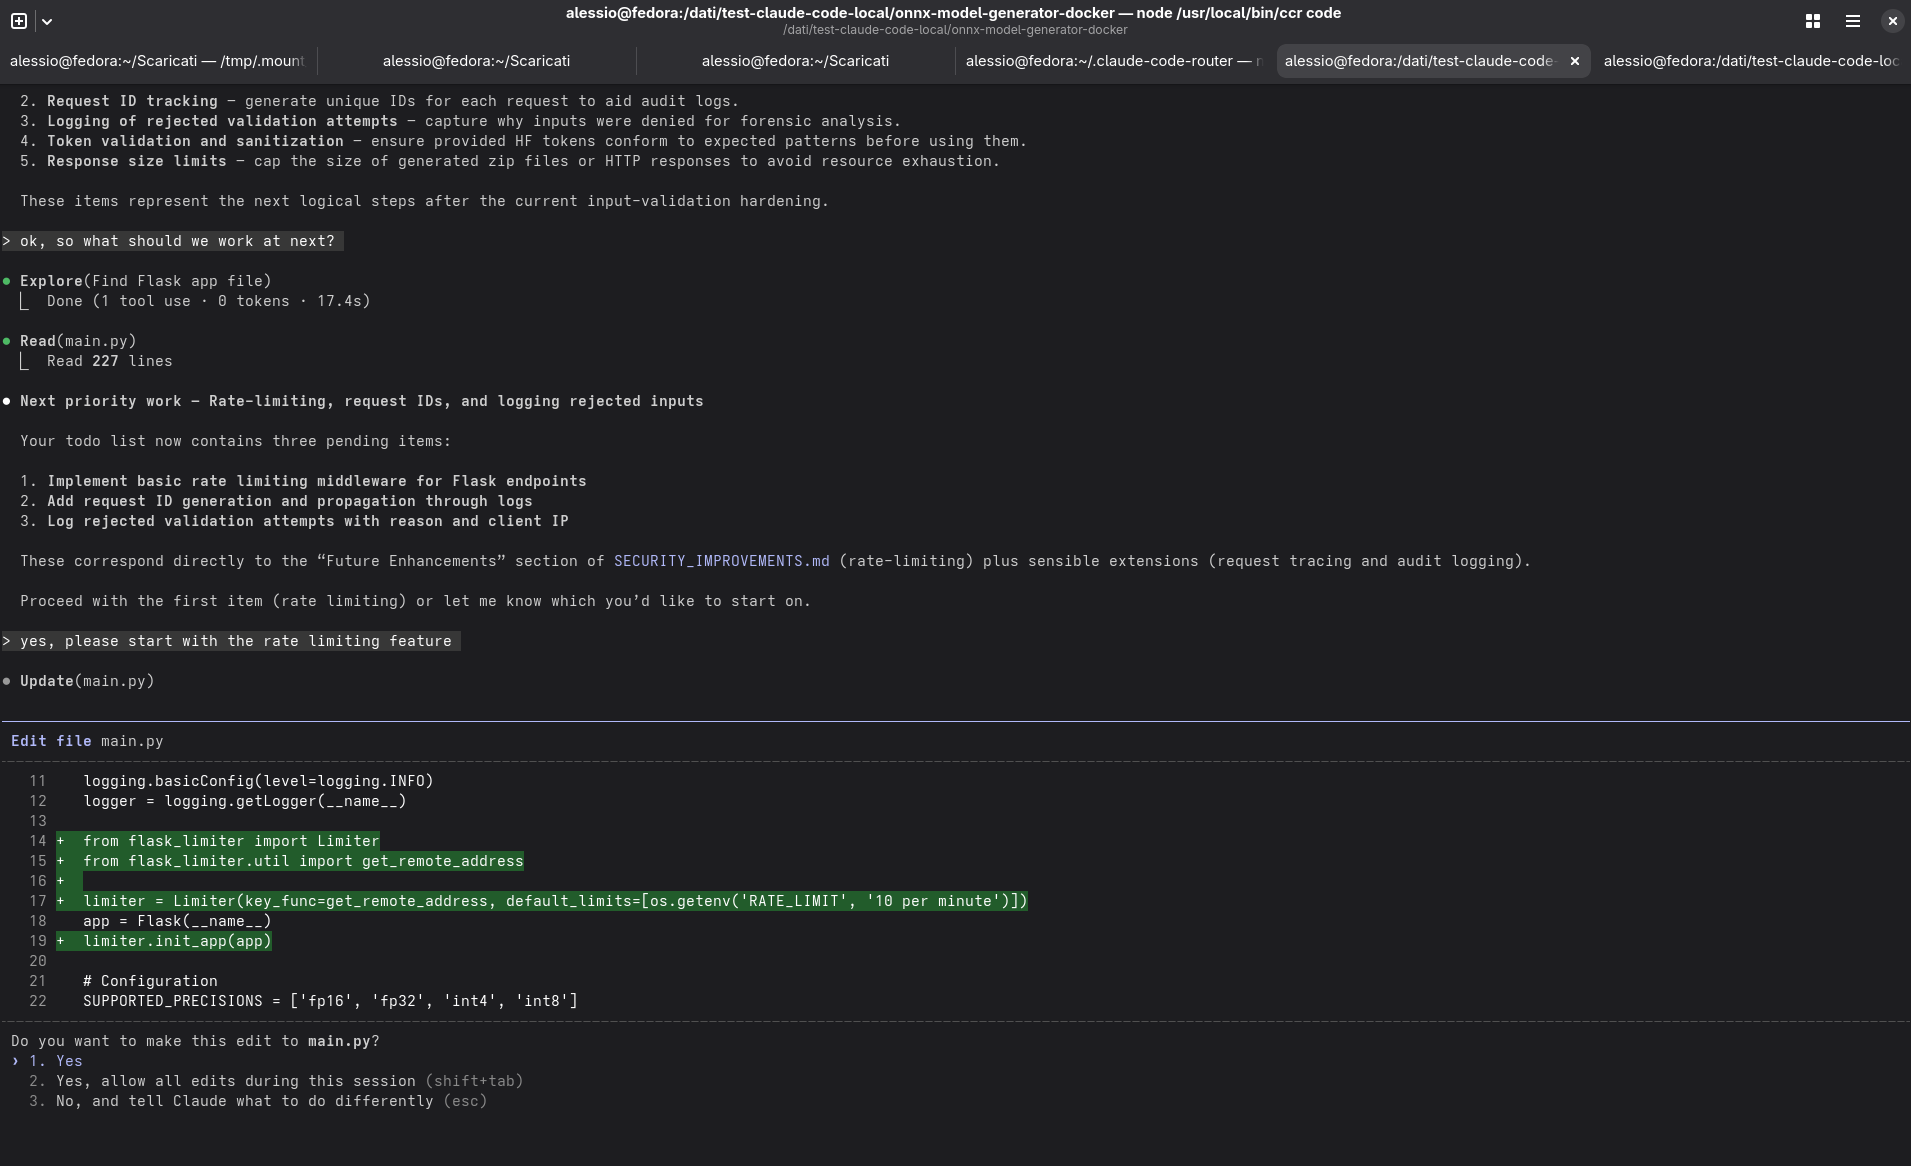Viewport: 1911px width, 1166px height.
Task: Click the window title bar text
Action: (953, 13)
